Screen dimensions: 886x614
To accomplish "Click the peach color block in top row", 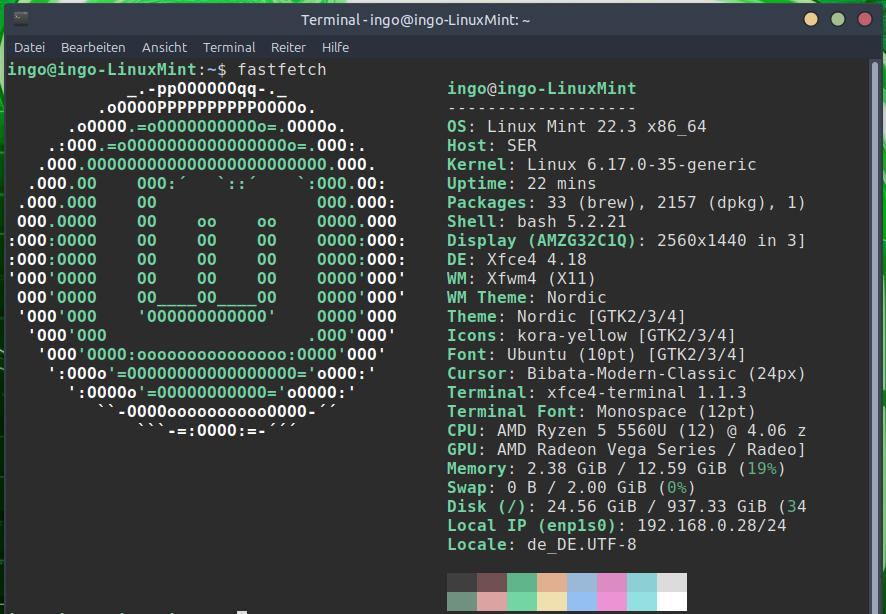I will (x=551, y=582).
